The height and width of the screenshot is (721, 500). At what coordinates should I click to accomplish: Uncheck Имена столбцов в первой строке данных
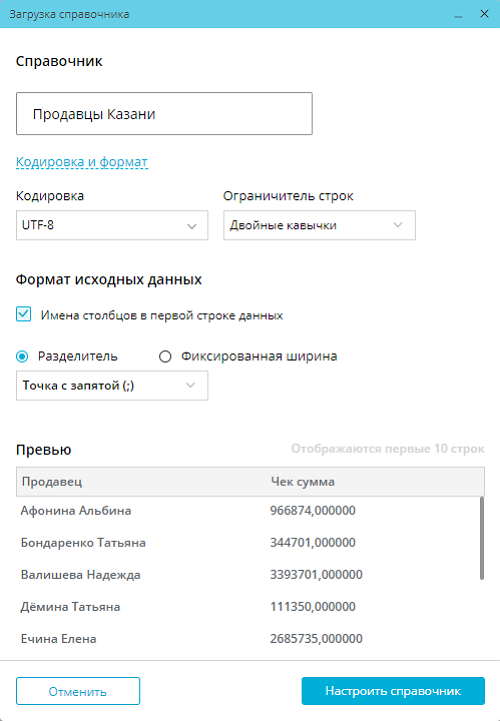pos(23,315)
